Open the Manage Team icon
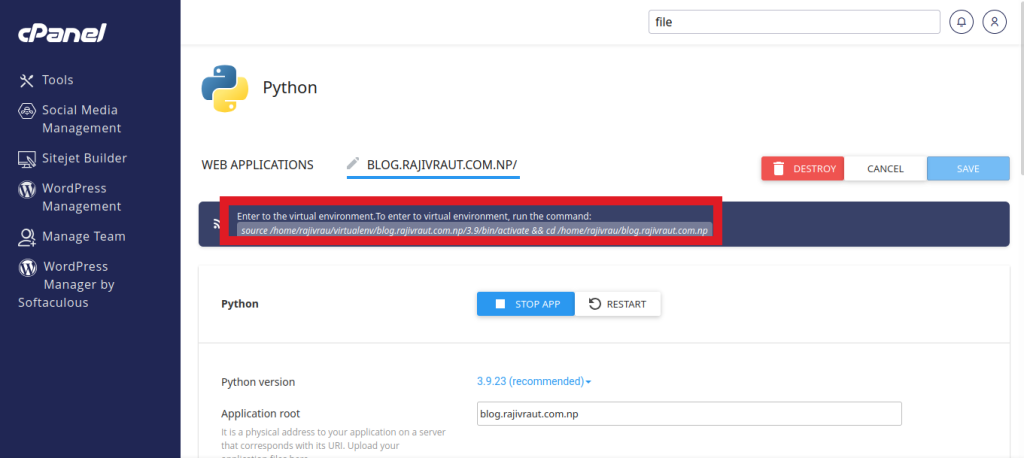Viewport: 1024px width, 458px height. click(x=27, y=237)
